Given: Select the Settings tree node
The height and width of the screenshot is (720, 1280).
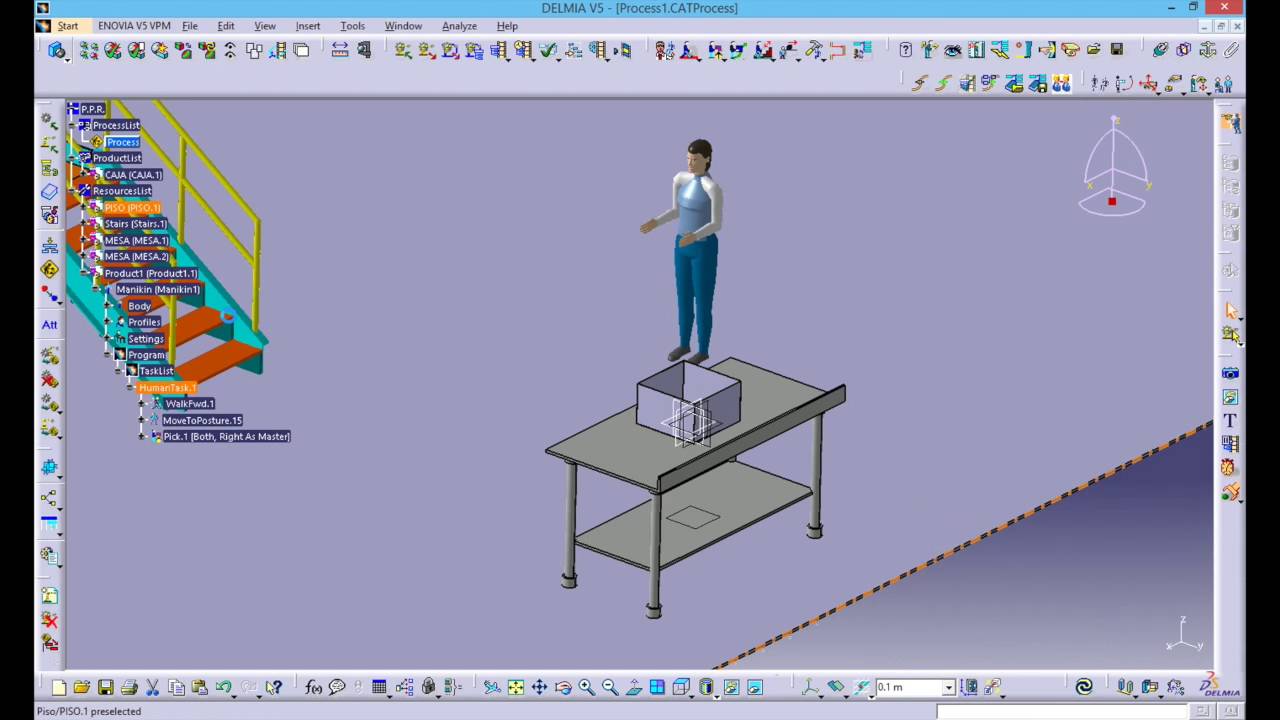Looking at the screenshot, I should [145, 339].
